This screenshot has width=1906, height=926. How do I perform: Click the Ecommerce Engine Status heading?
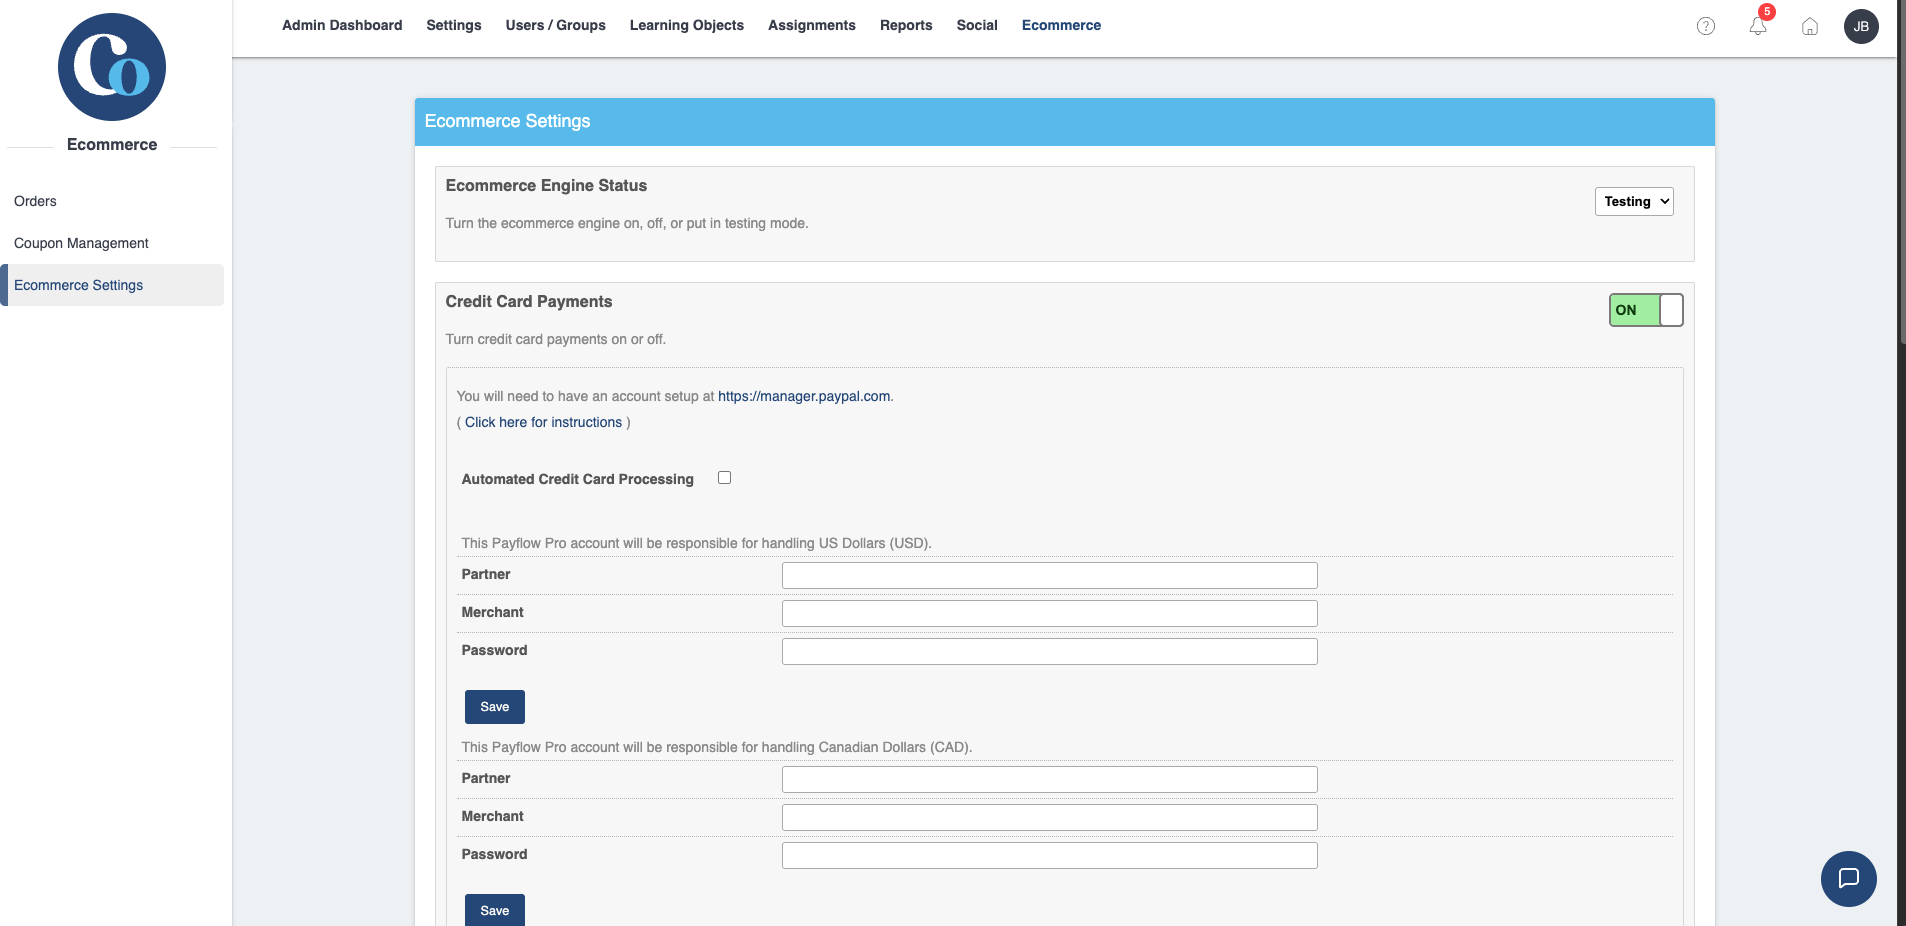[x=546, y=185]
